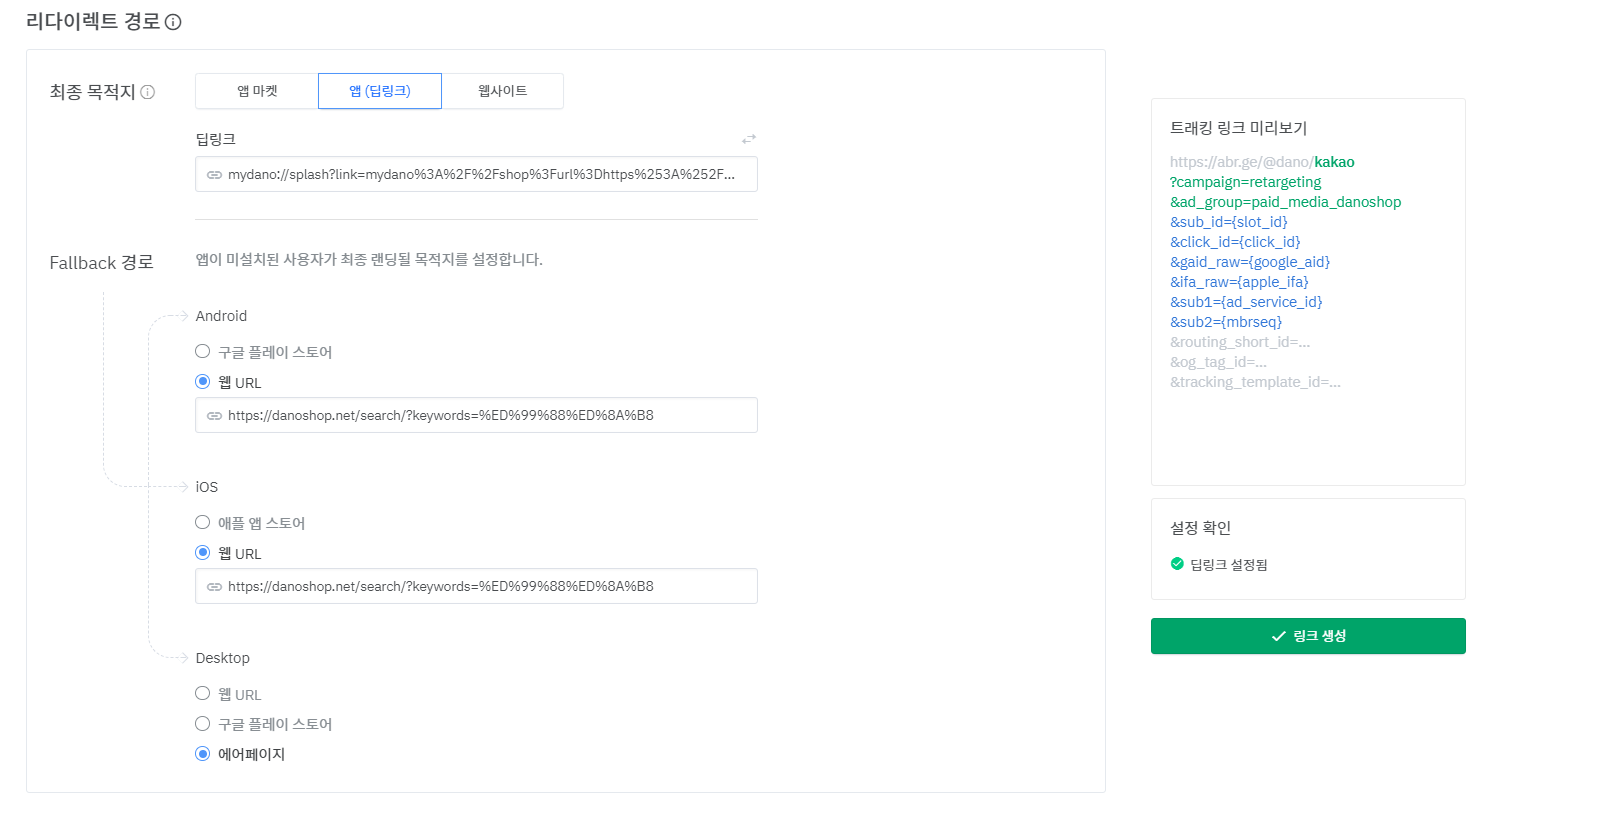The width and height of the screenshot is (1597, 816).
Task: Click link icon in Android web URL field
Action: (214, 416)
